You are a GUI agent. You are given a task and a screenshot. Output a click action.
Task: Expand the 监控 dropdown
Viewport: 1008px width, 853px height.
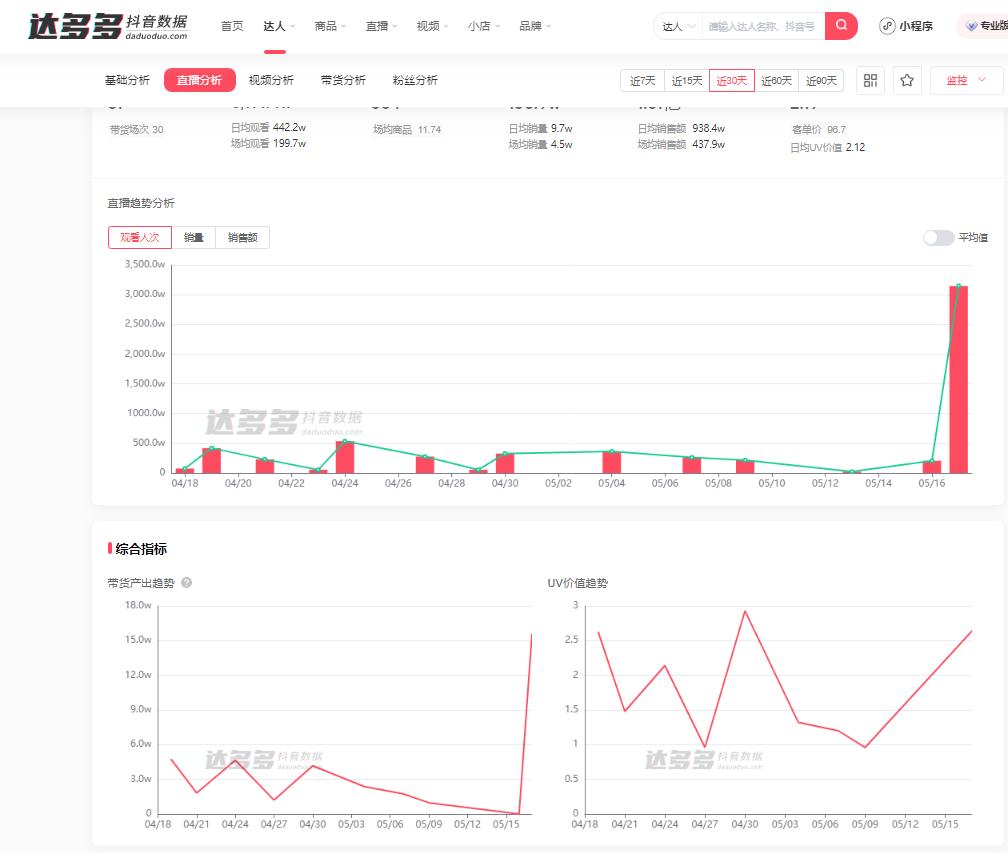pos(965,80)
